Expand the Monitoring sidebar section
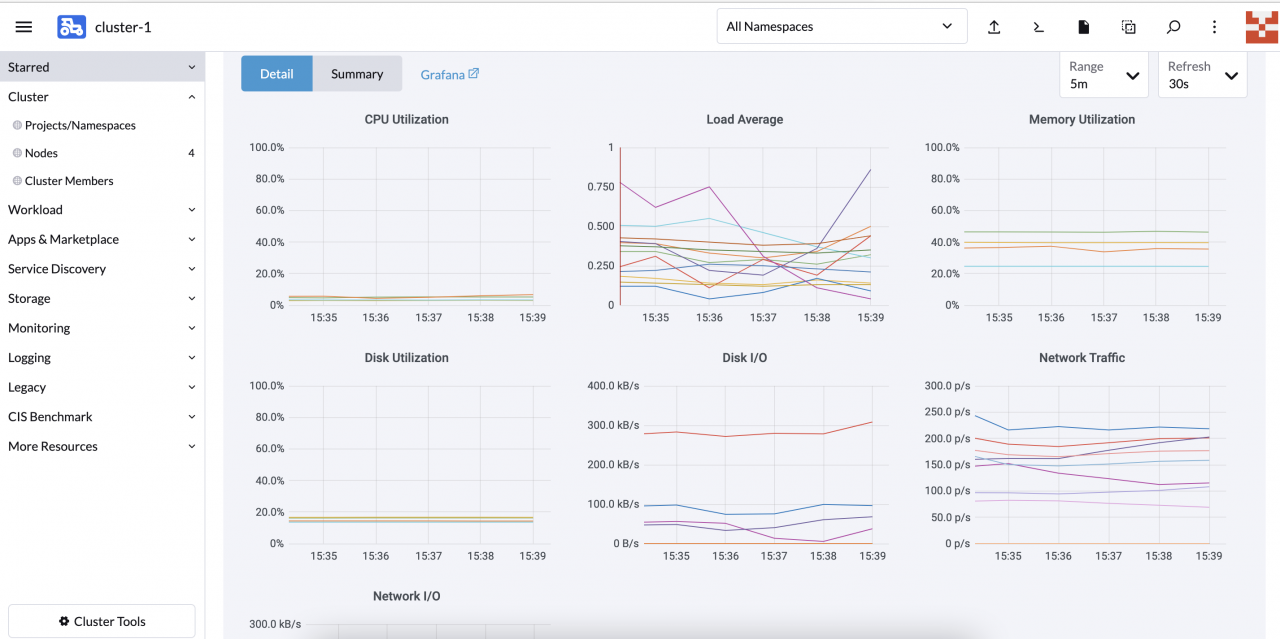This screenshot has width=1280, height=639. [x=100, y=328]
